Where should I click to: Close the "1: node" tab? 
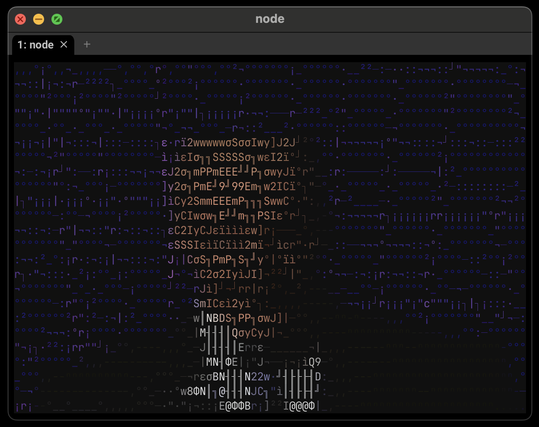click(x=64, y=44)
